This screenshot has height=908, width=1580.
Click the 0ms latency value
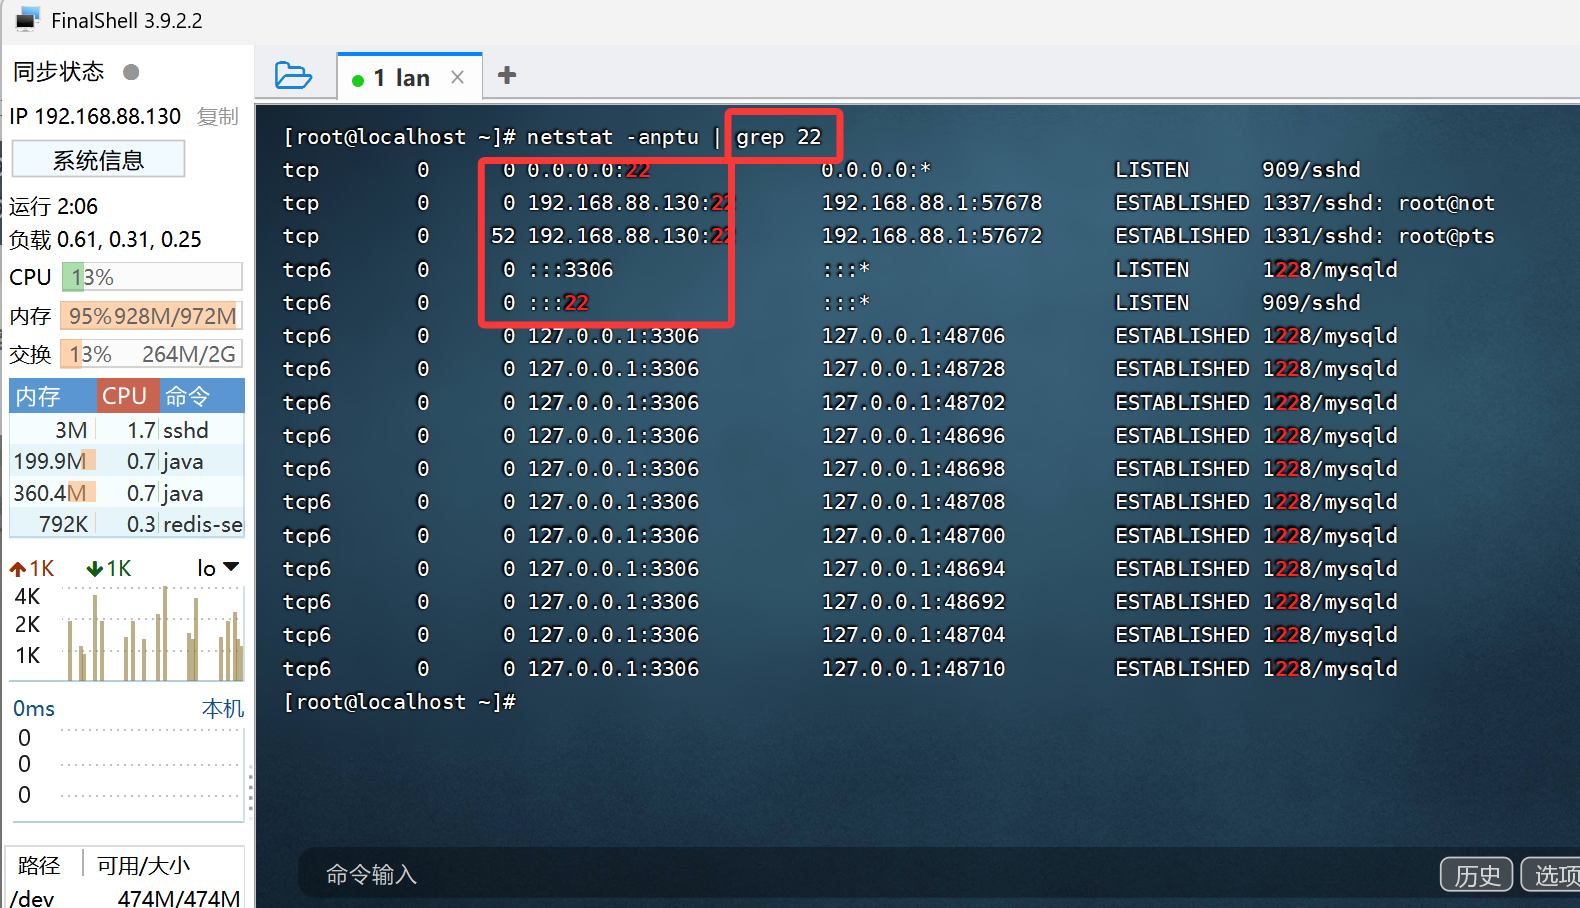click(34, 709)
